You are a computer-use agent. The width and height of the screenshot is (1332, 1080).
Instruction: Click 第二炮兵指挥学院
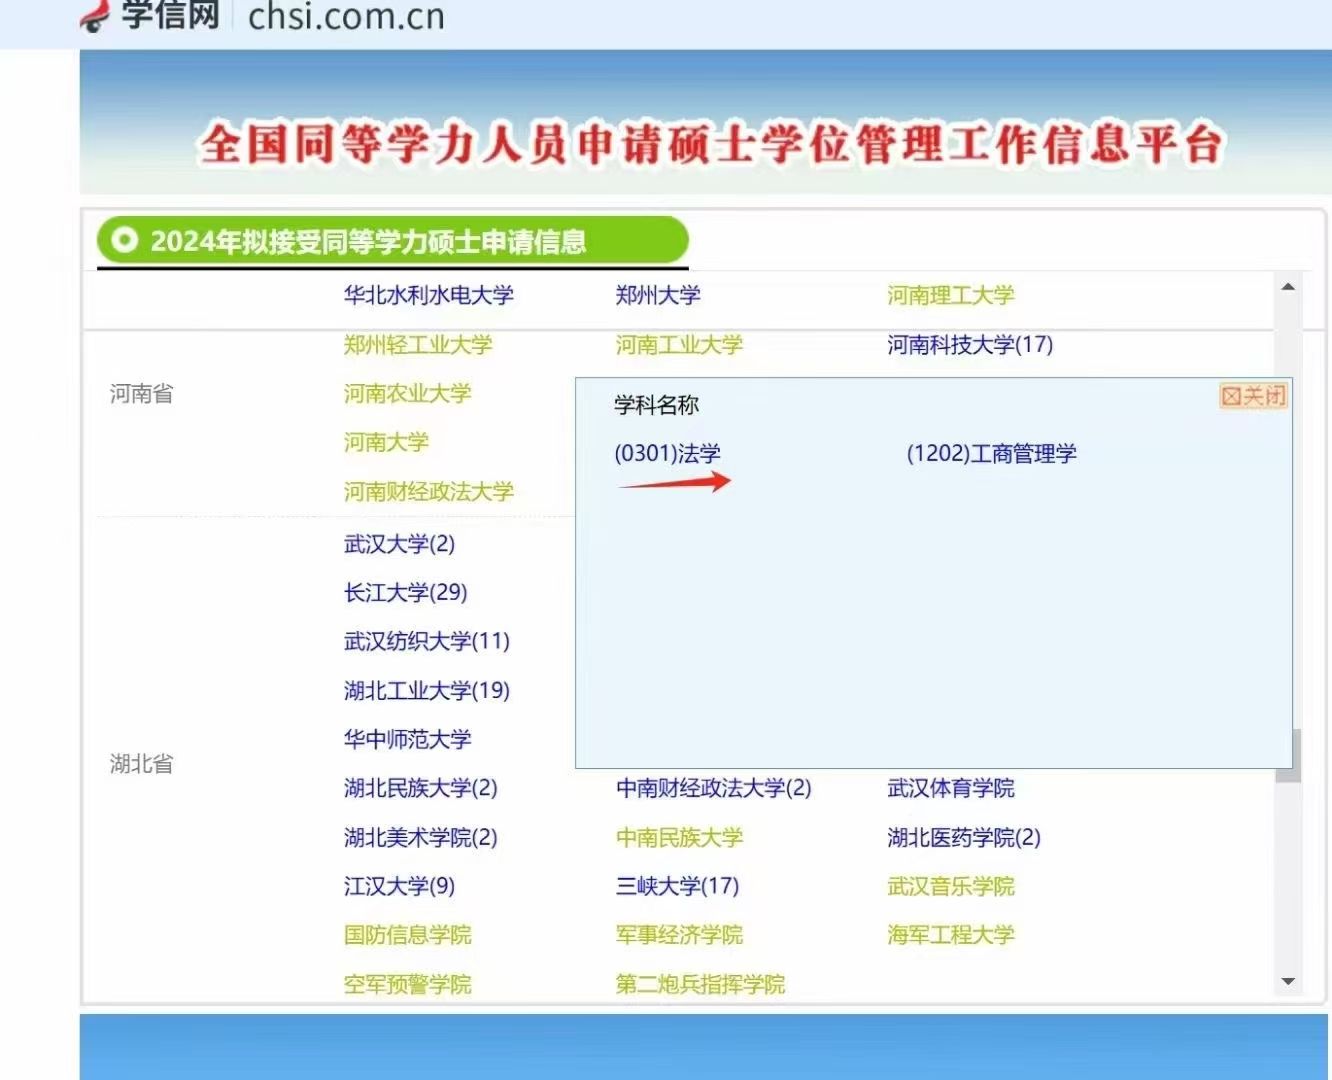coord(700,984)
